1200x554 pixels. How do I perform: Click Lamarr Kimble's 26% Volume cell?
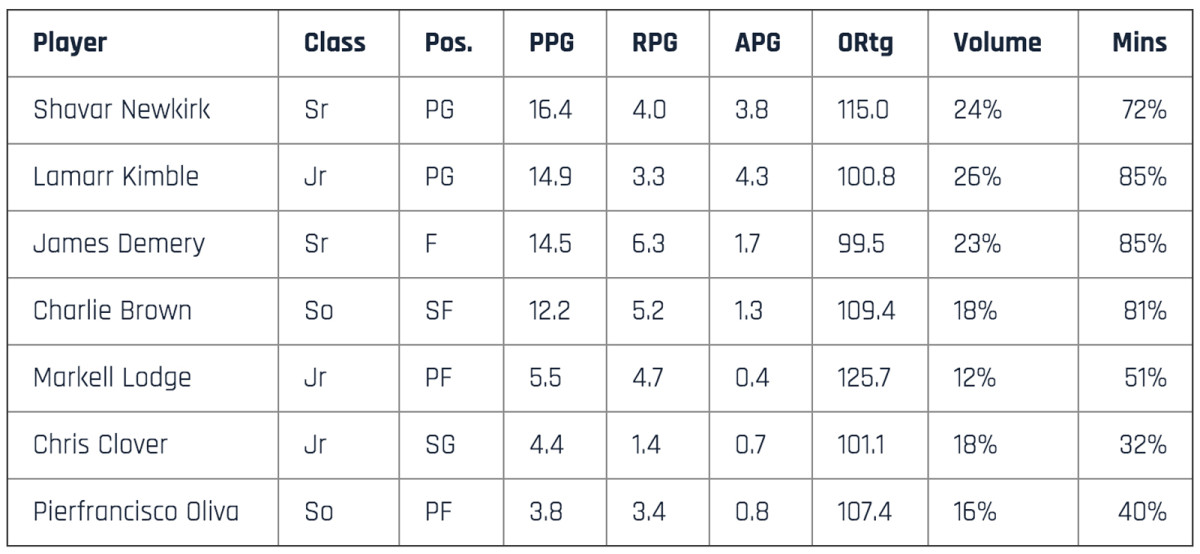[977, 177]
